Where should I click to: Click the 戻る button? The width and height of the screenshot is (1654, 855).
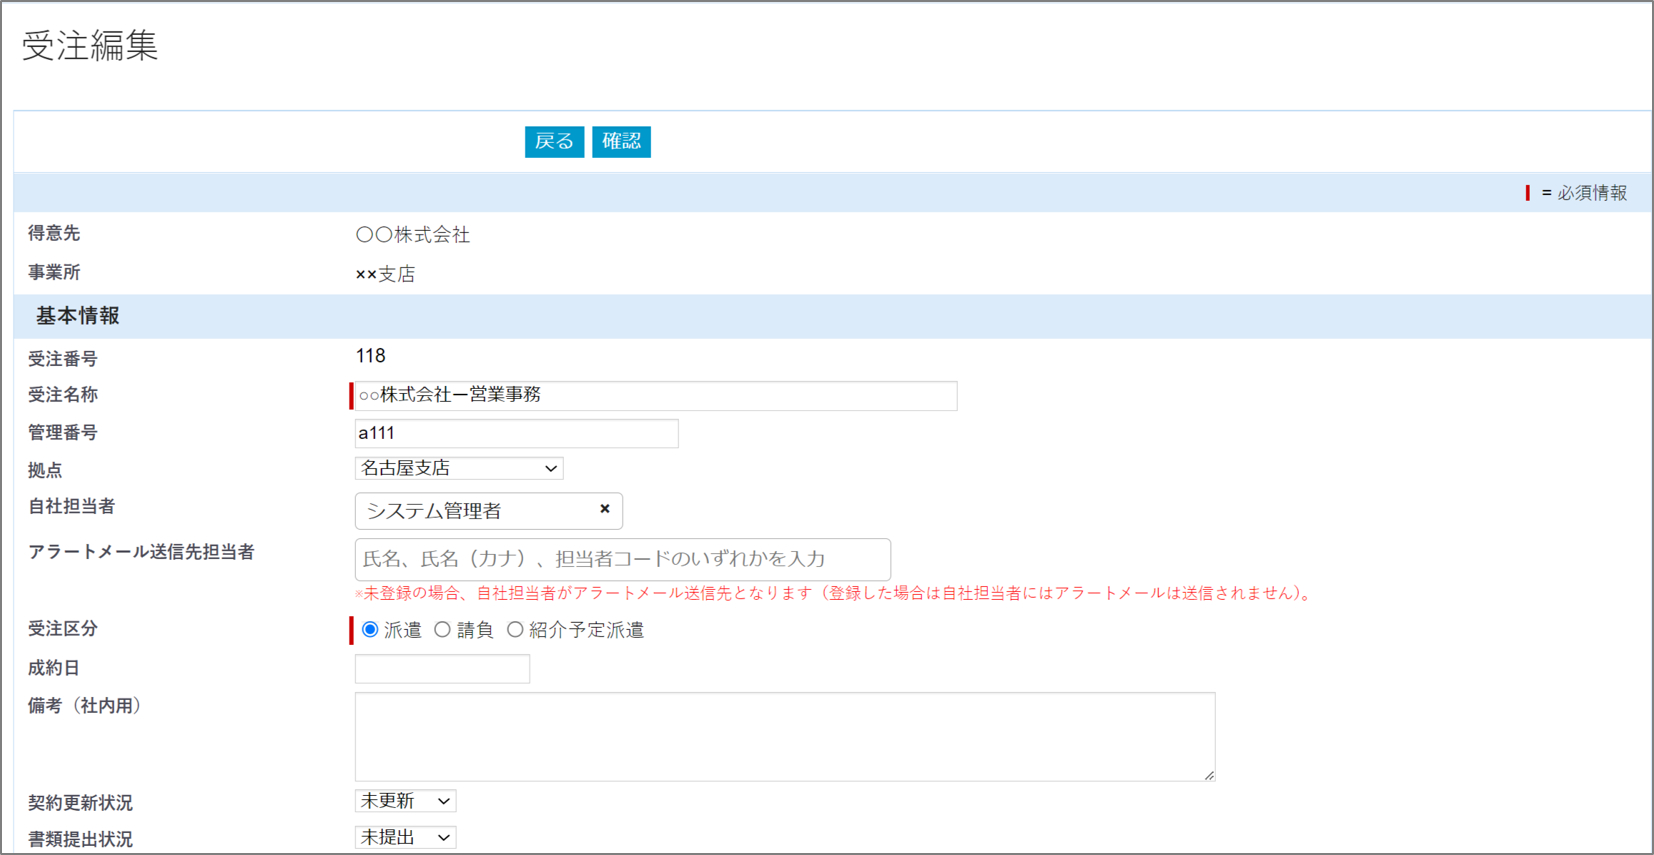554,141
